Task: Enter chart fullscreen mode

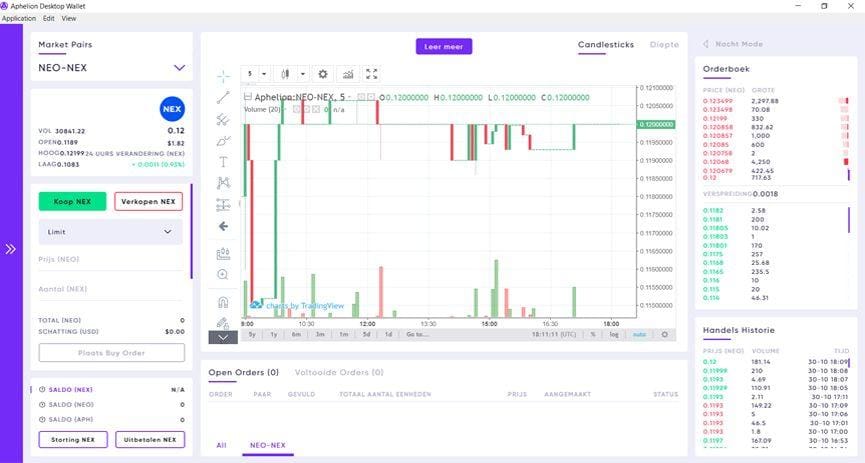Action: 372,74
